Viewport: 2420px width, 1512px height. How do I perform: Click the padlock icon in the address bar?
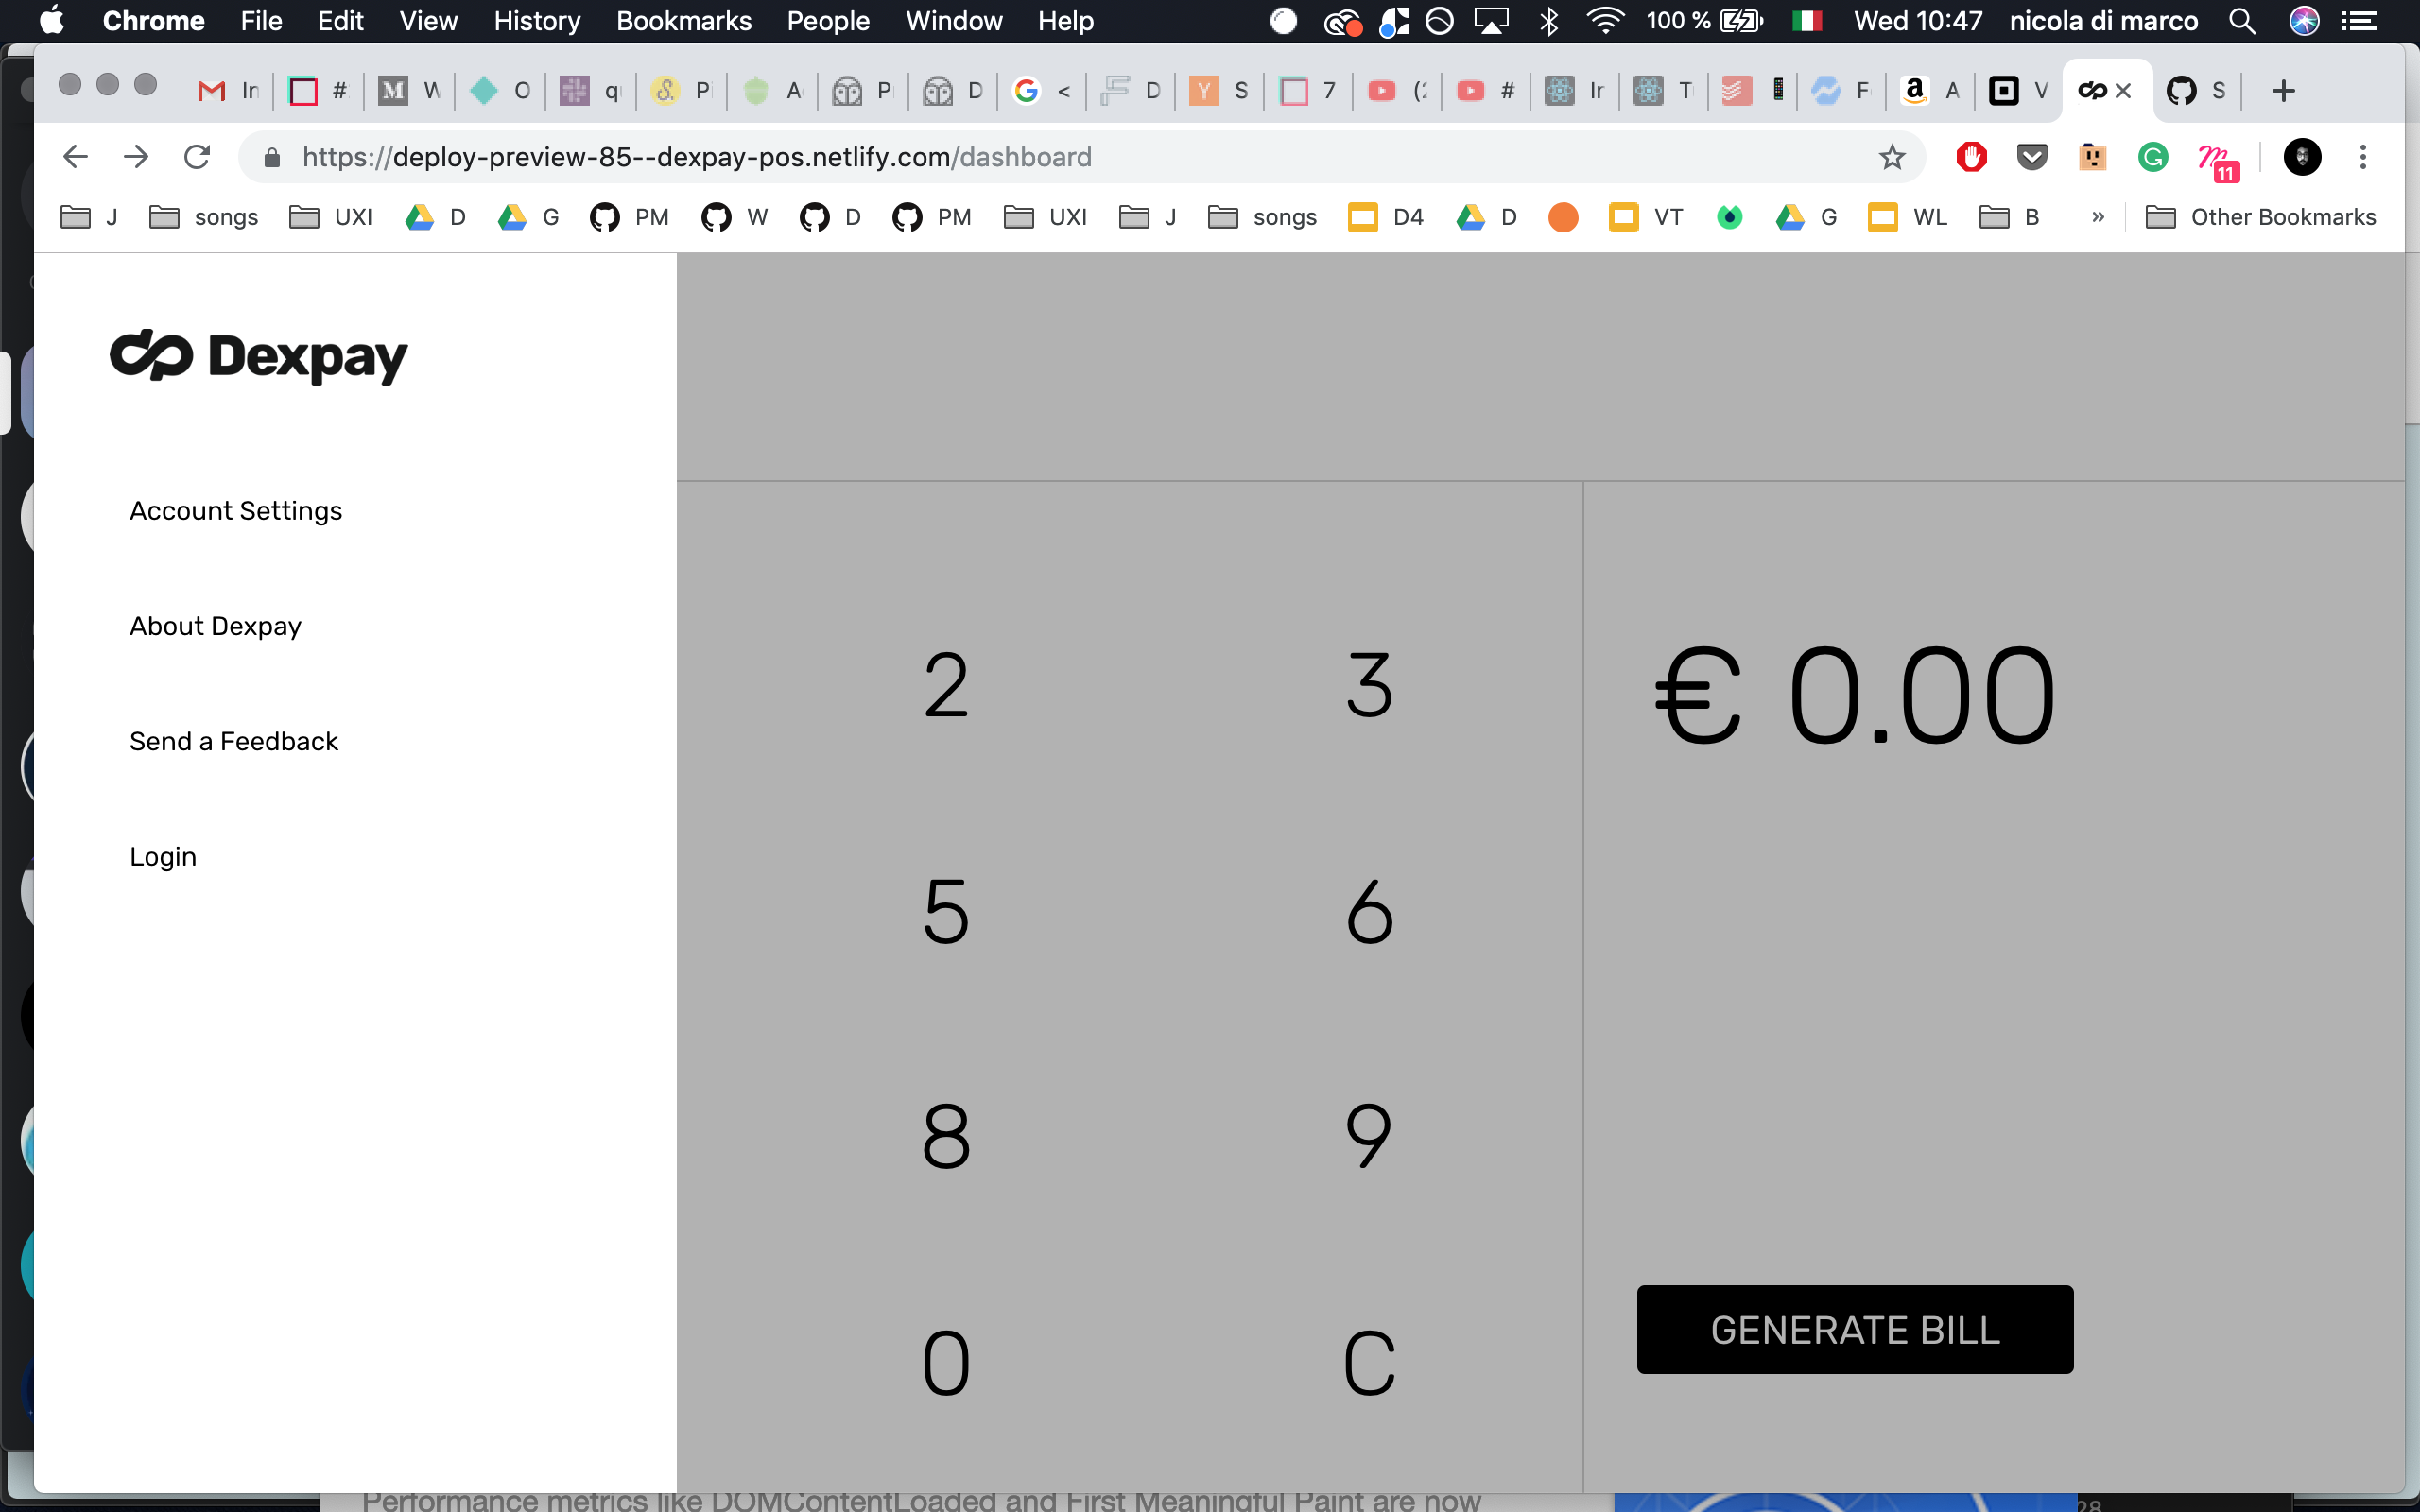[x=270, y=157]
